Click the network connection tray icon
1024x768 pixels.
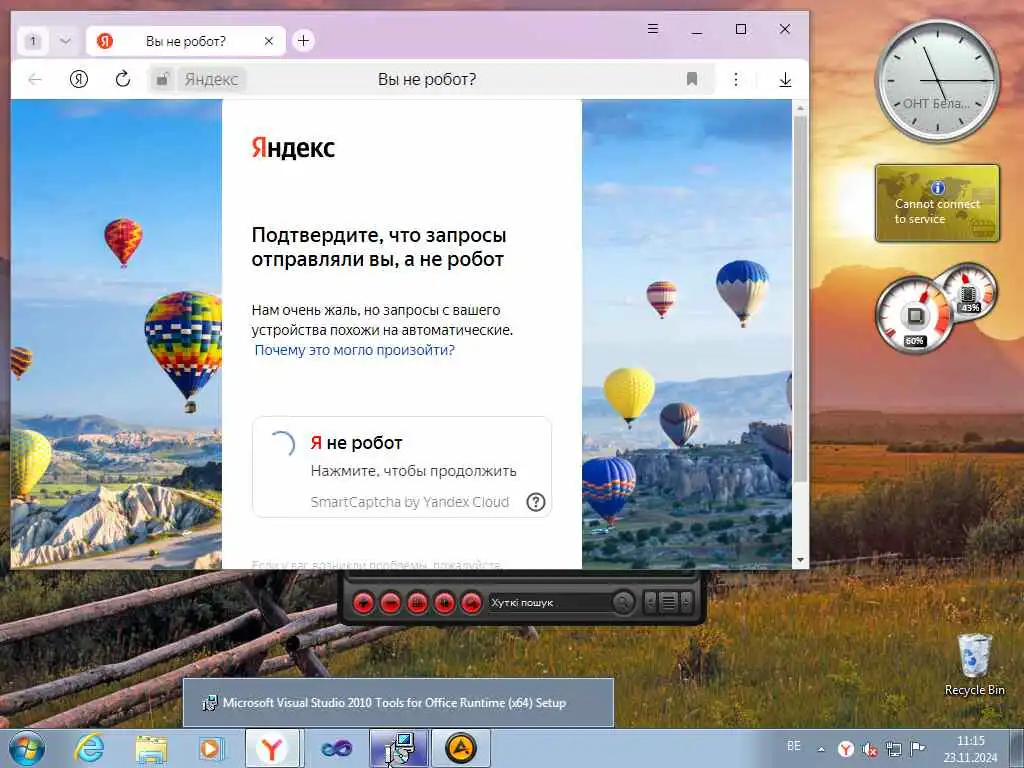[x=893, y=749]
